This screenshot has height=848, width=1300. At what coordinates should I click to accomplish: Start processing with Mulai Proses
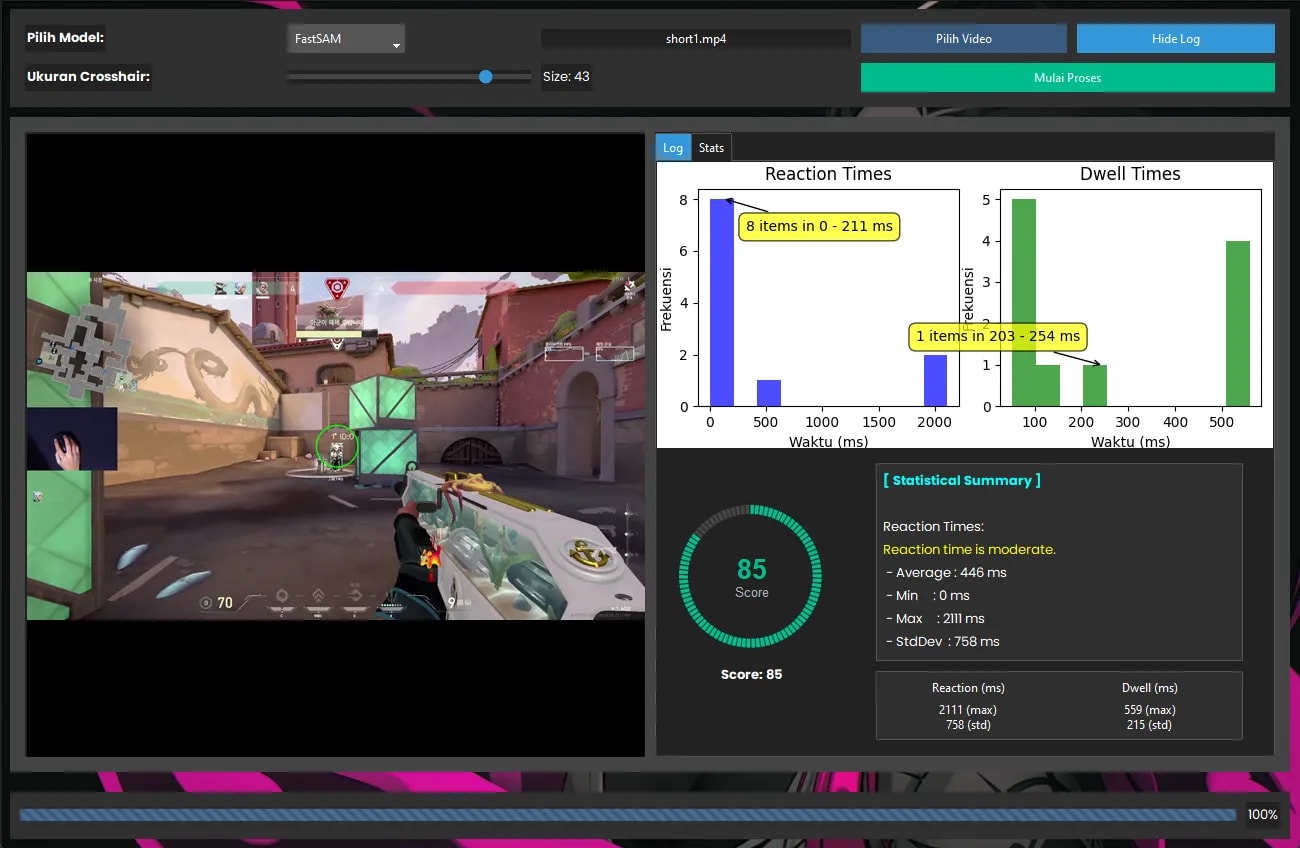pyautogui.click(x=1067, y=77)
